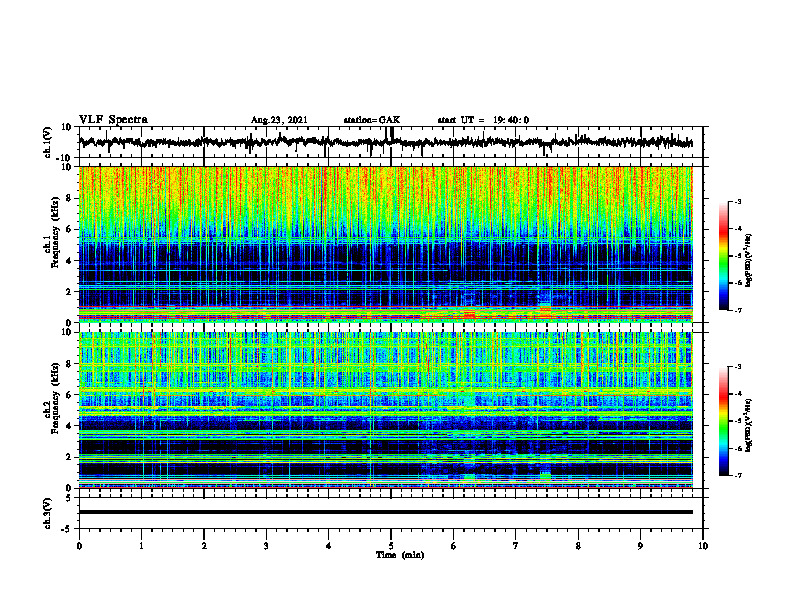Click time-axis tick label "5" at bottom
This screenshot has height=612, width=792.
391,546
